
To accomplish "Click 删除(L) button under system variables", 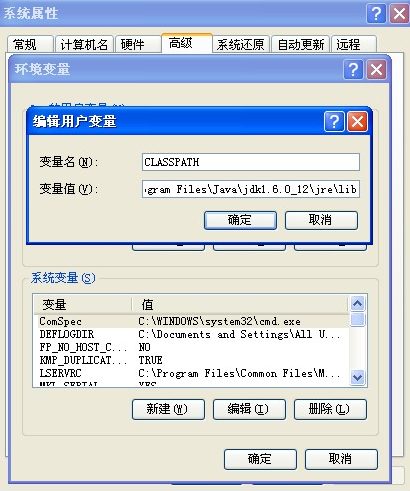I will [330, 409].
